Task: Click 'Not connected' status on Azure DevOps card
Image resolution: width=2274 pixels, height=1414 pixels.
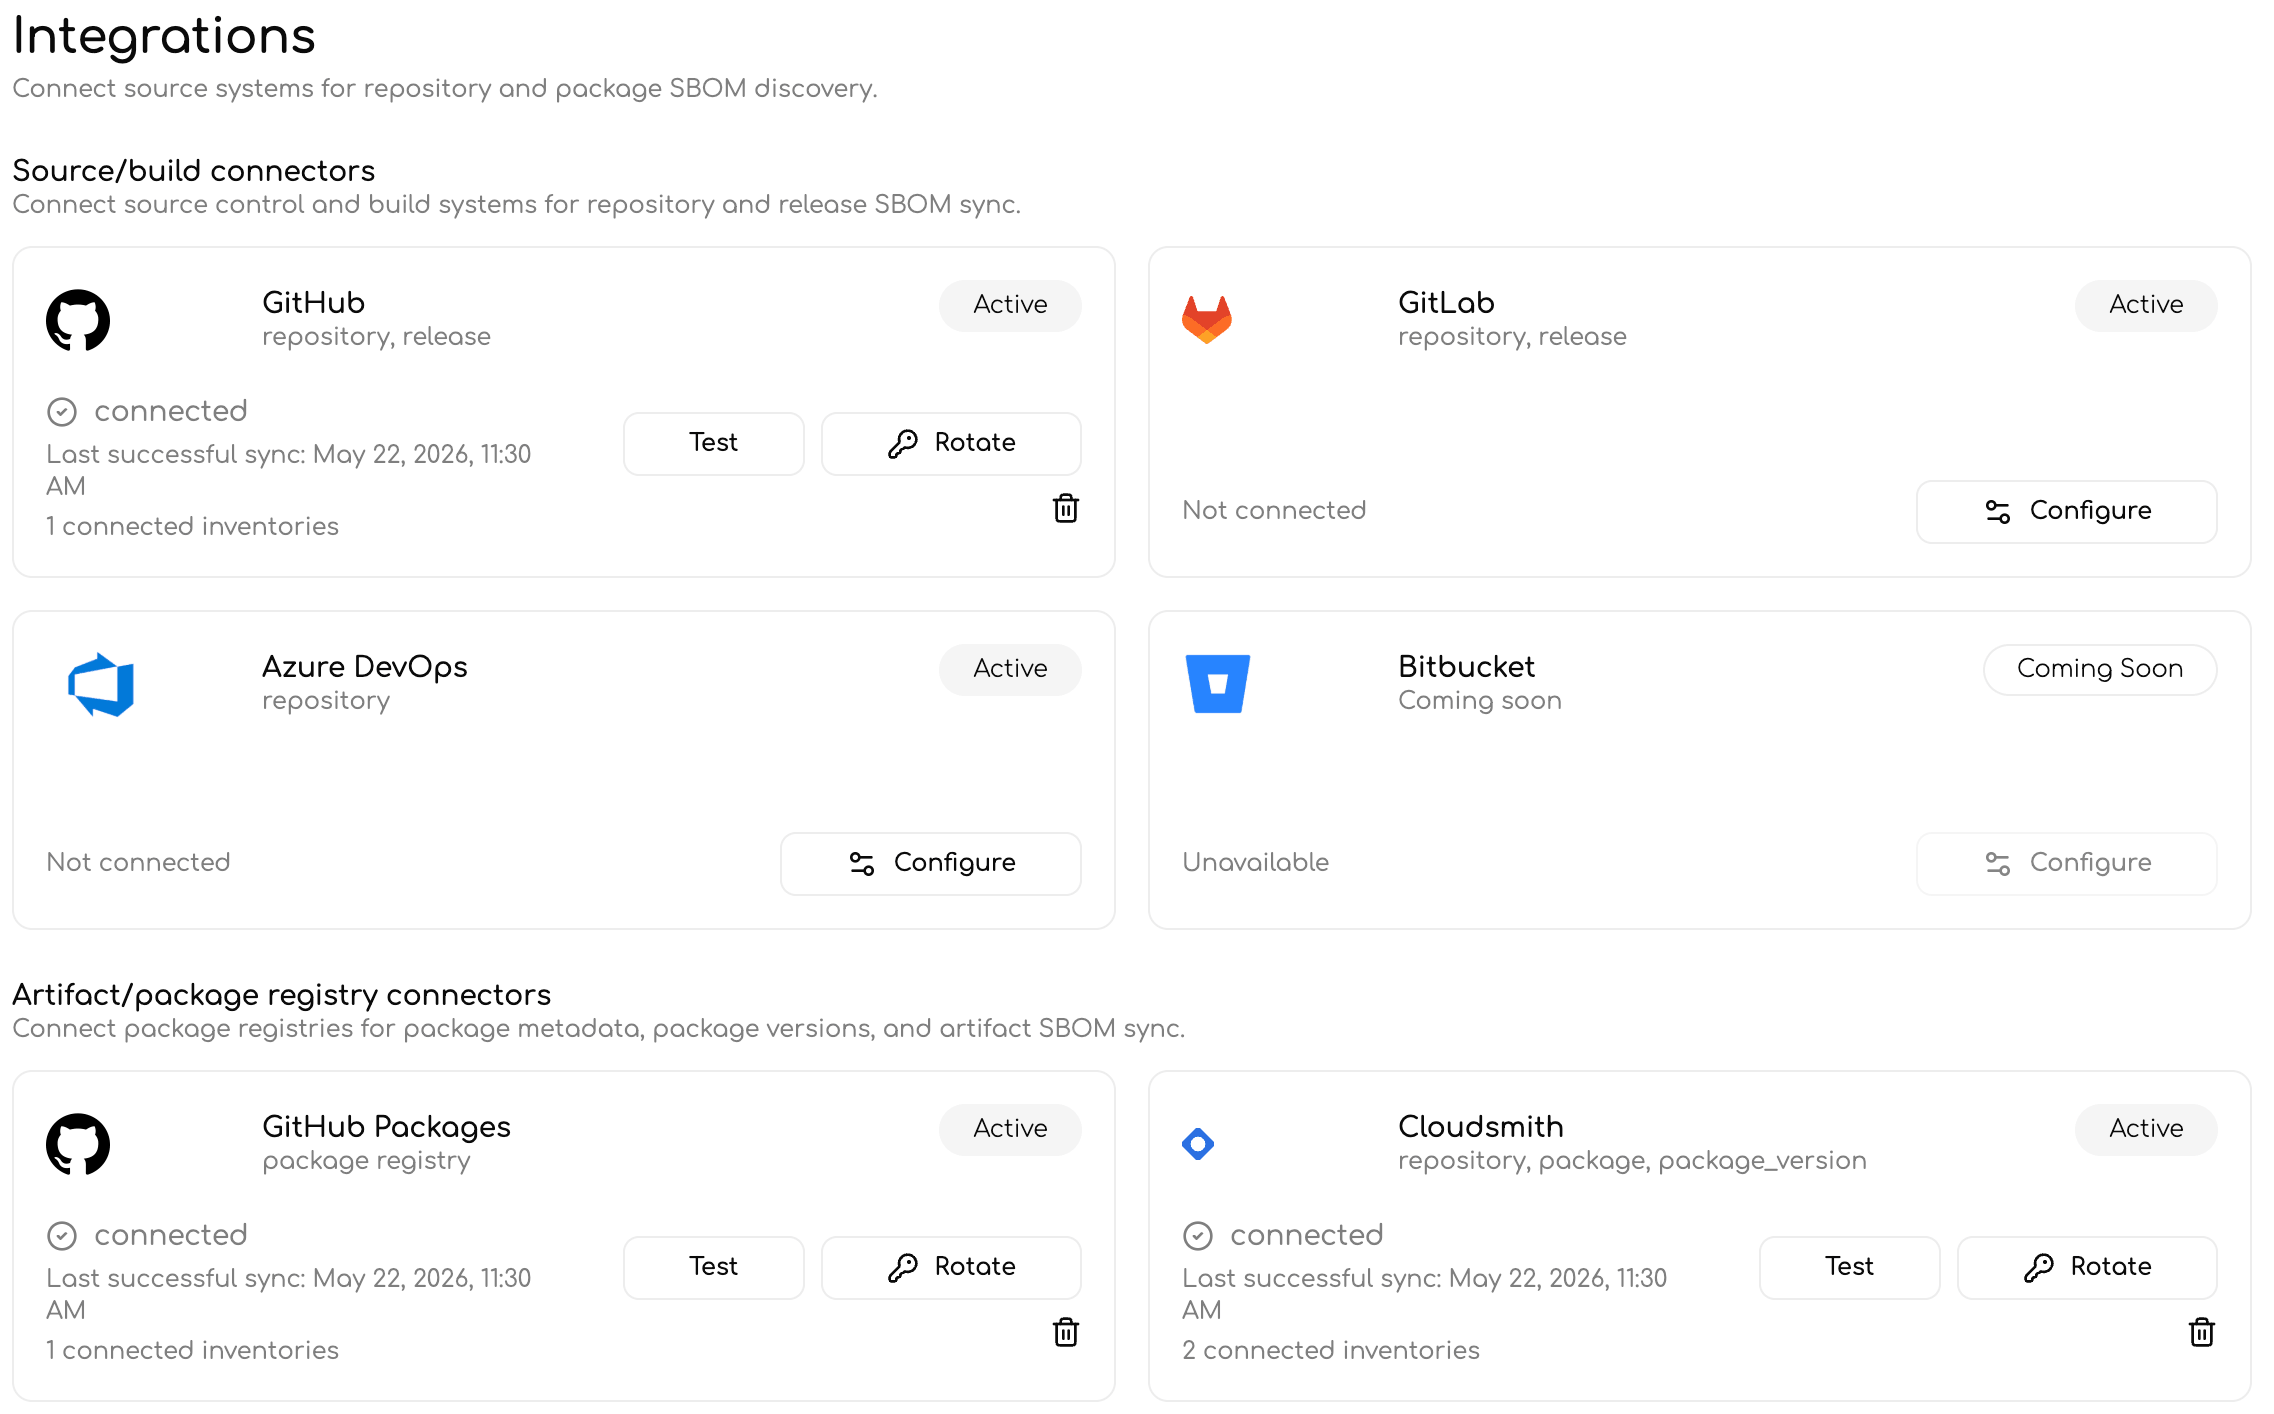Action: pos(138,862)
